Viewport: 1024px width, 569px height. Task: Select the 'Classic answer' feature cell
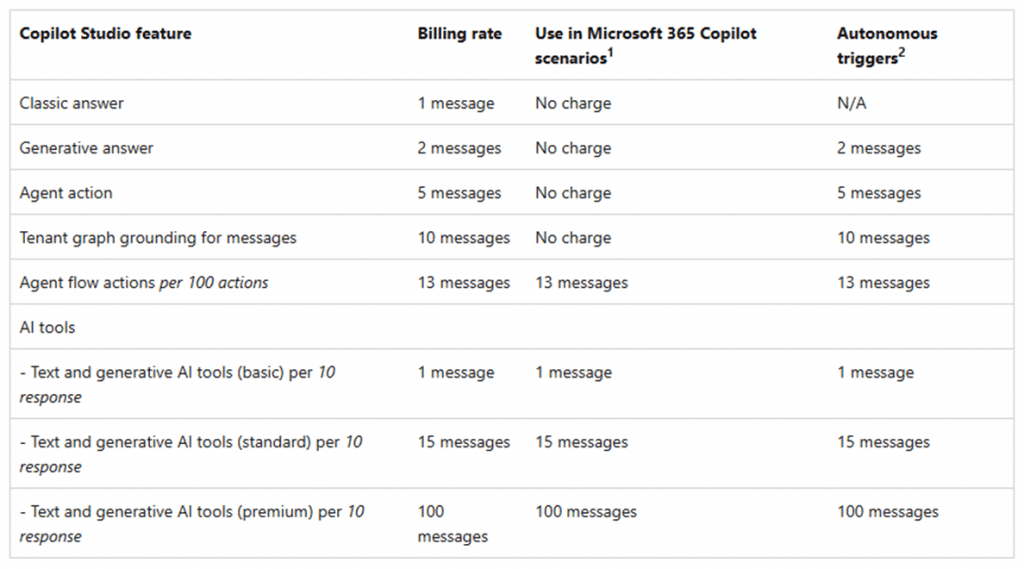72,103
